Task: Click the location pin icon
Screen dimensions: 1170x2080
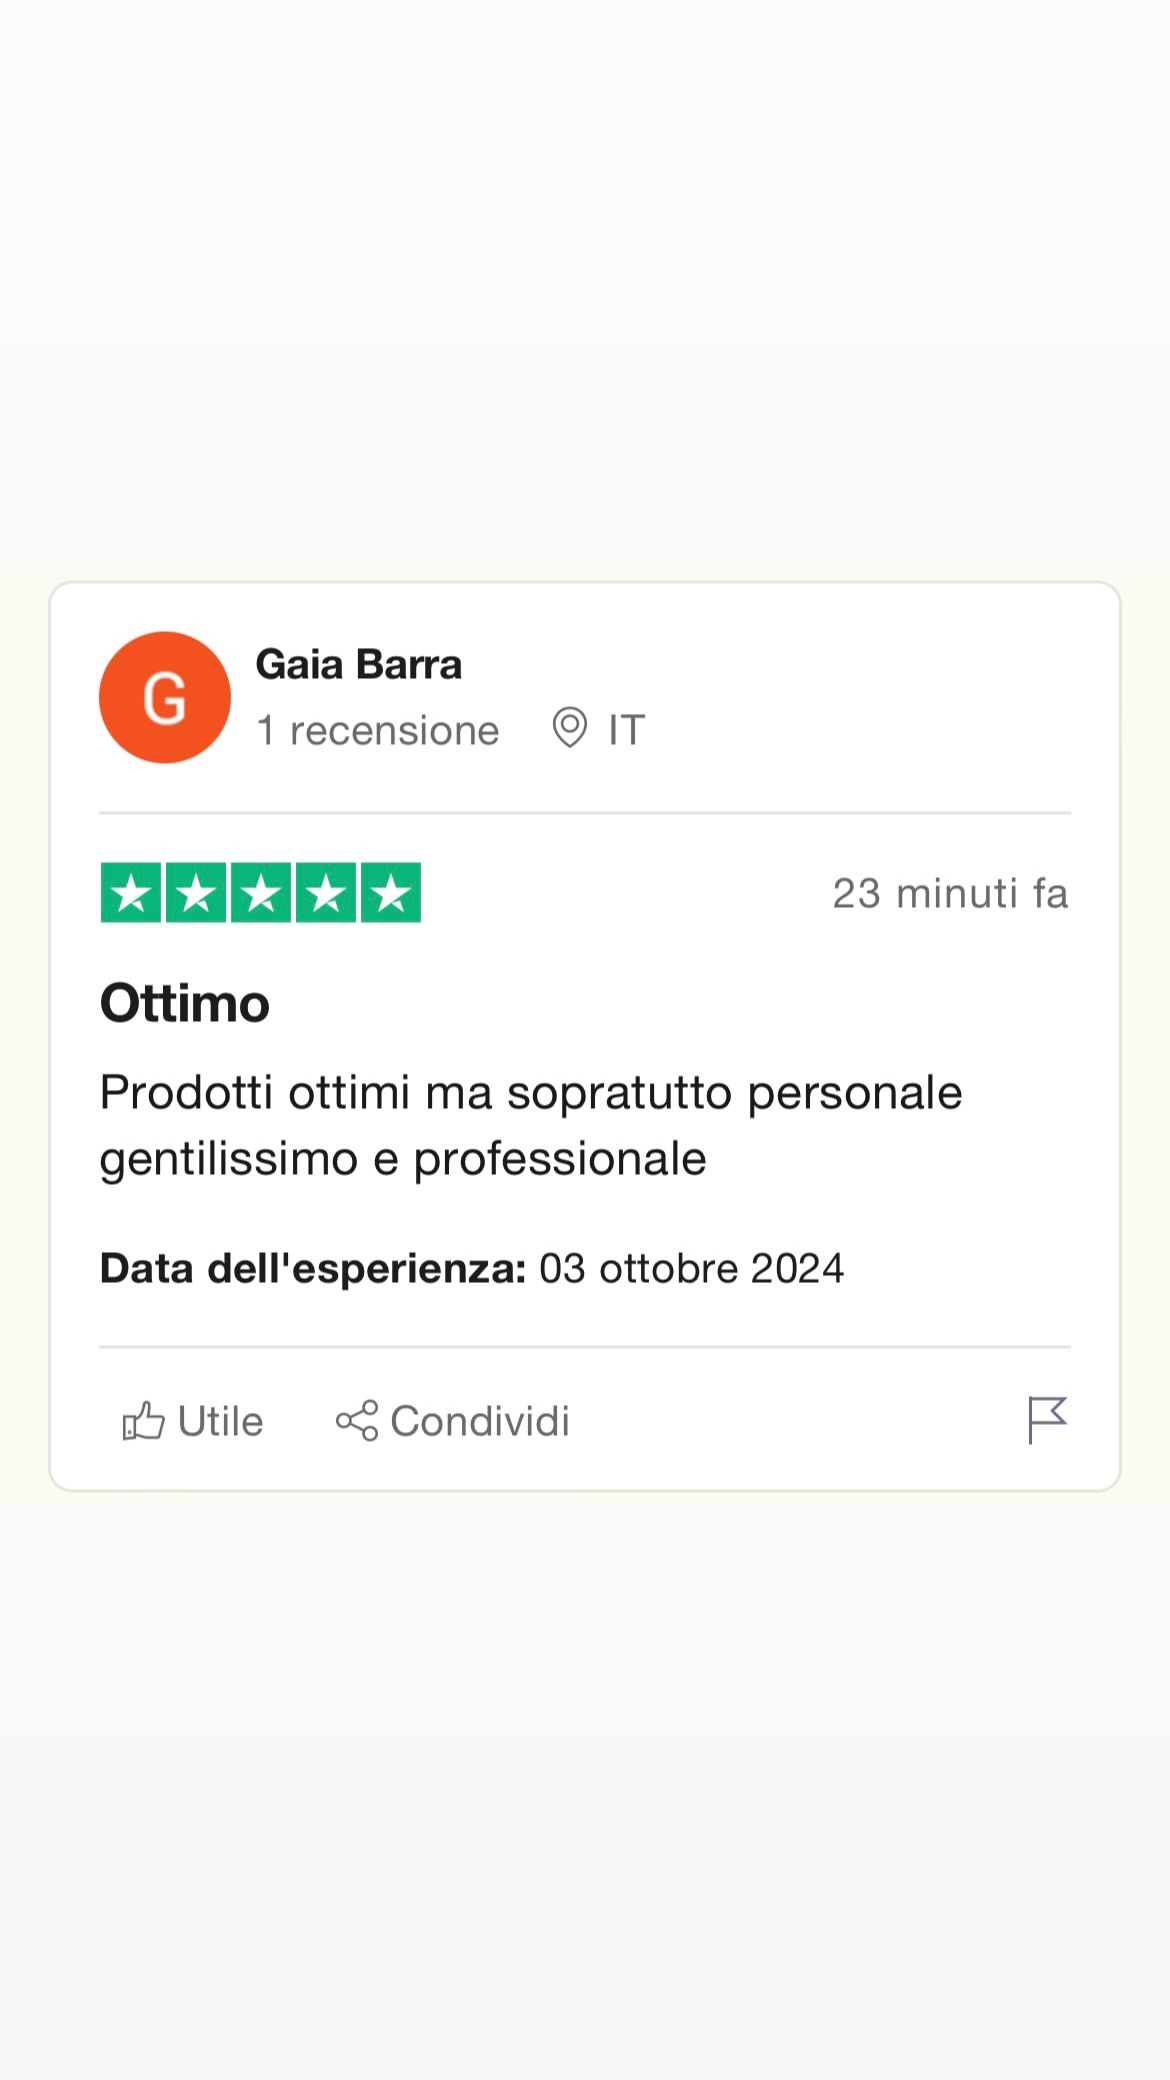Action: 570,728
